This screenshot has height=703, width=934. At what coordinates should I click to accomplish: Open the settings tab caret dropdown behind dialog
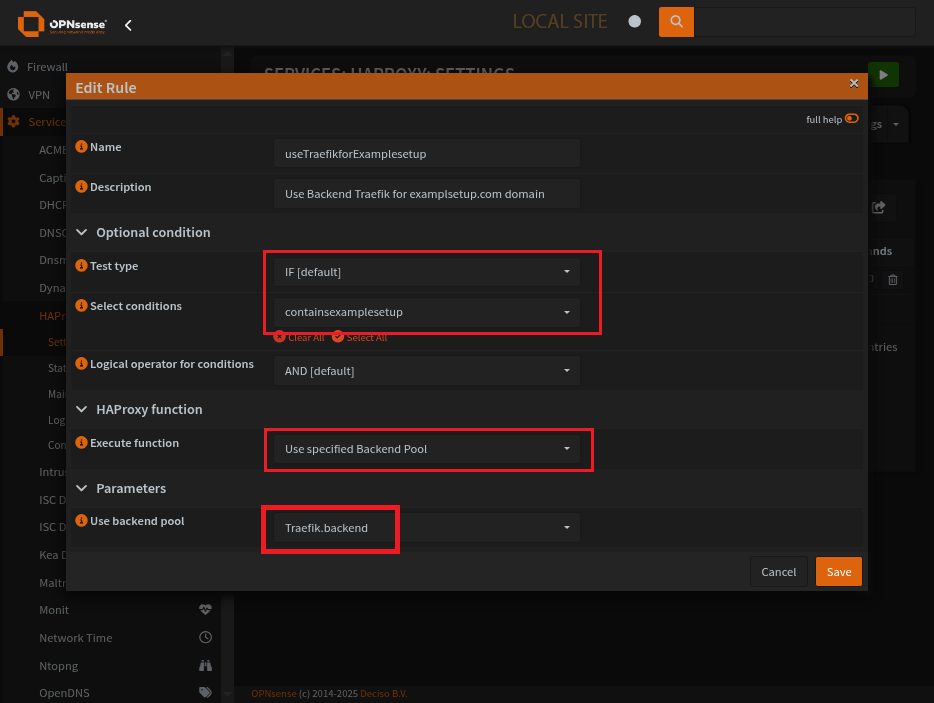(x=896, y=125)
